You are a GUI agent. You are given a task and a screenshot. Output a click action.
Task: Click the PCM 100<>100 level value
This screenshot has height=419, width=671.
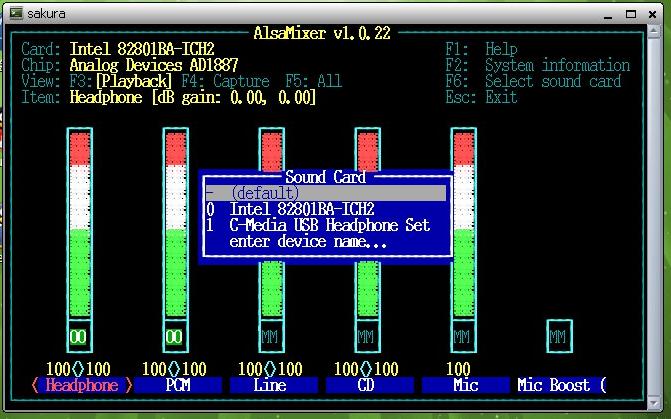[174, 369]
